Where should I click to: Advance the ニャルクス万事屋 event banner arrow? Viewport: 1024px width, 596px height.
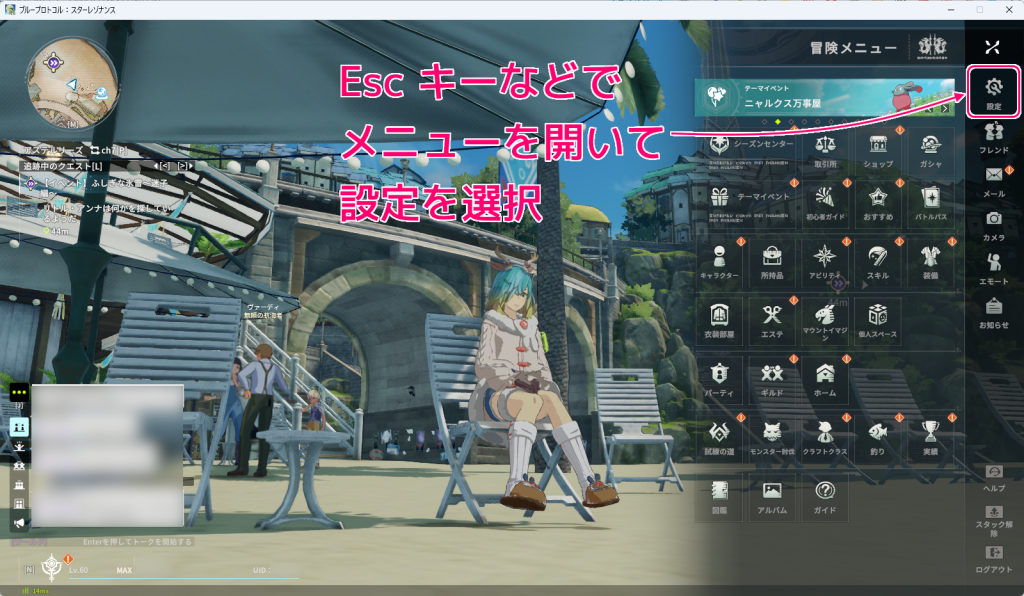945,108
